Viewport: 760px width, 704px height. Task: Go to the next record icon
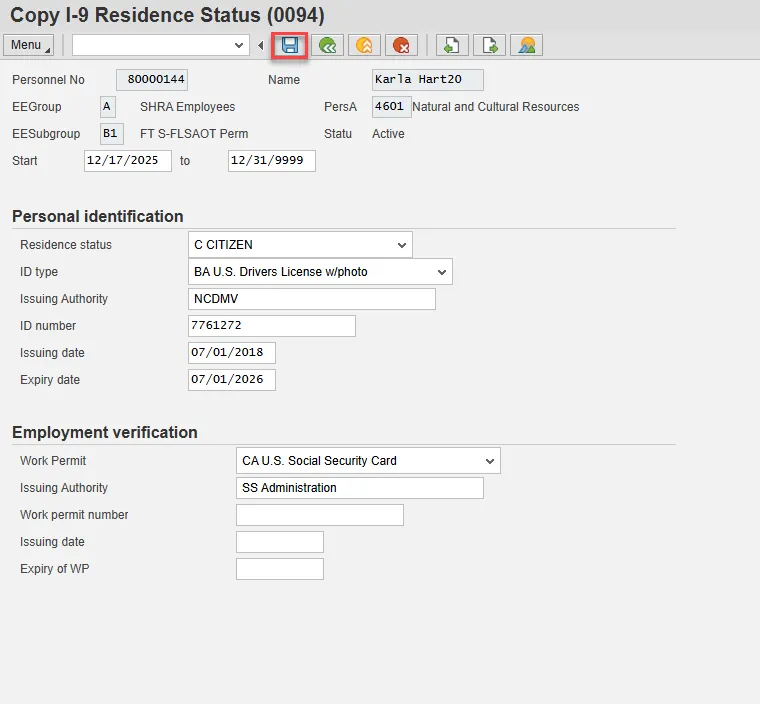click(x=489, y=45)
